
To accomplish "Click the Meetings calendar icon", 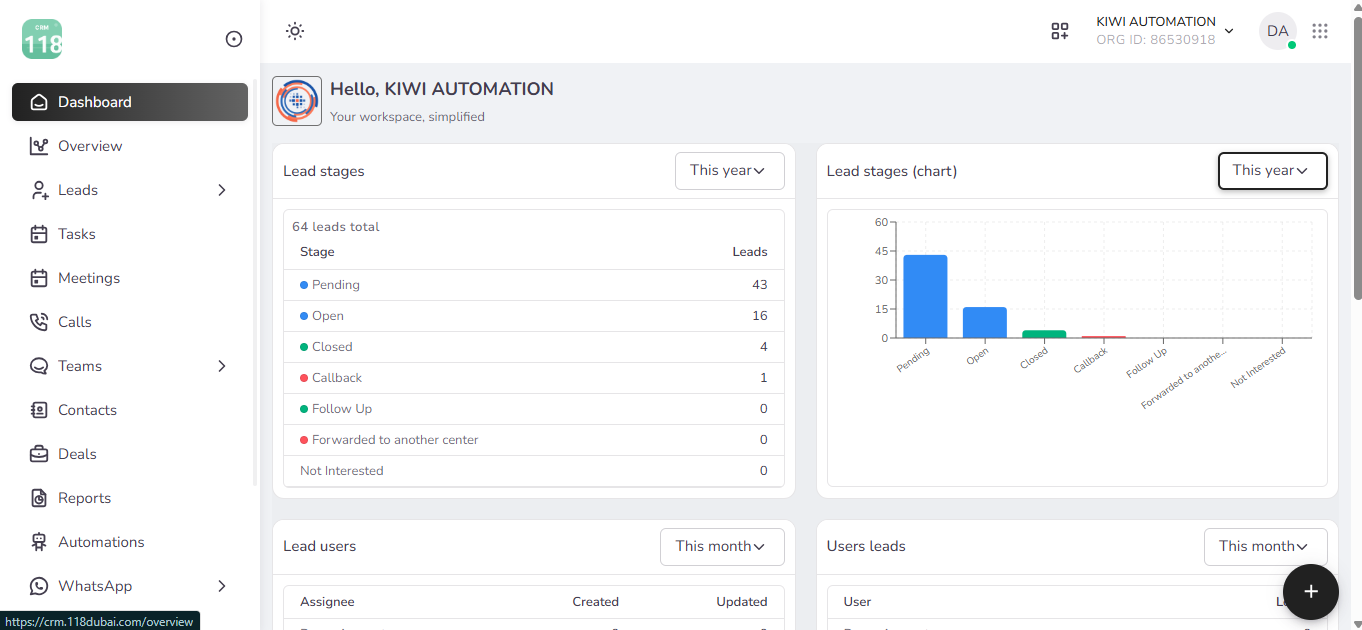I will coord(39,278).
